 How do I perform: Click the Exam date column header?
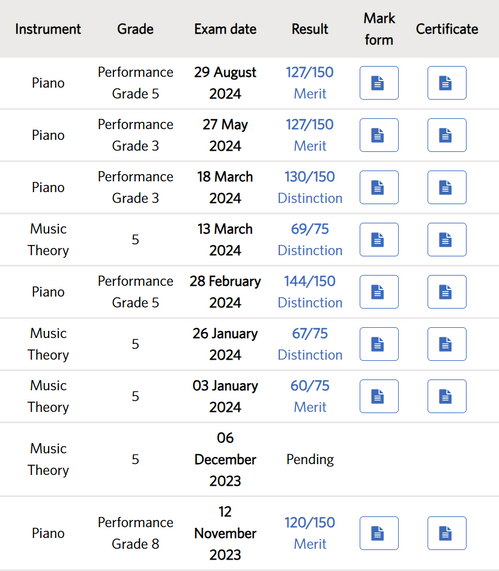[225, 29]
